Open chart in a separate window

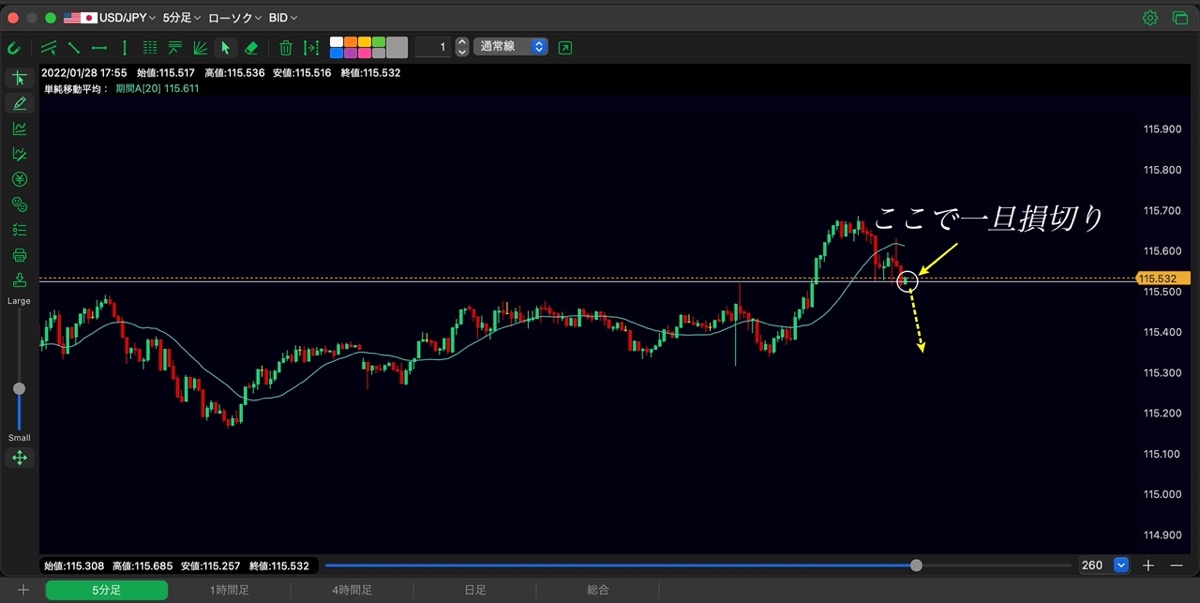click(x=566, y=47)
